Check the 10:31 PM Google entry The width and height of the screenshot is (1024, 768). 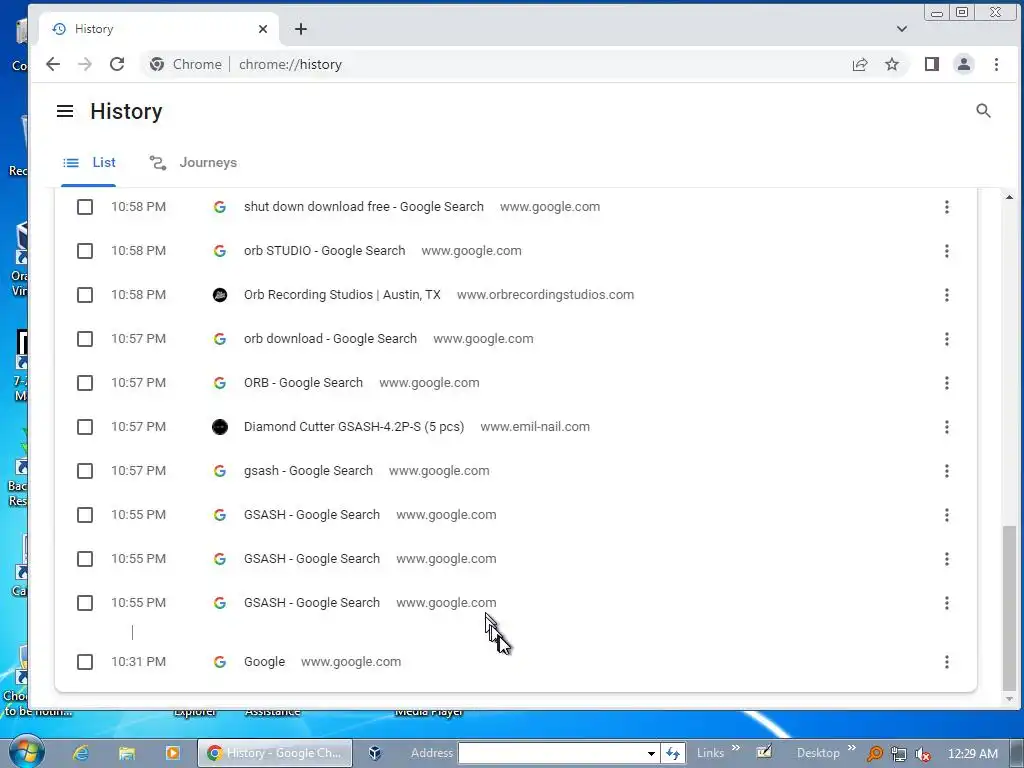click(85, 662)
